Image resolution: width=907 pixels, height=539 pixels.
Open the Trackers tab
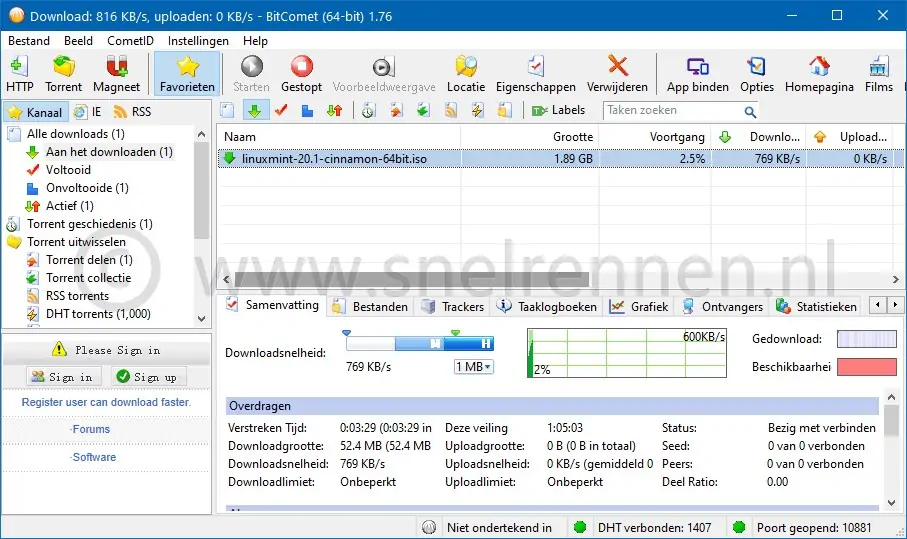pyautogui.click(x=453, y=307)
